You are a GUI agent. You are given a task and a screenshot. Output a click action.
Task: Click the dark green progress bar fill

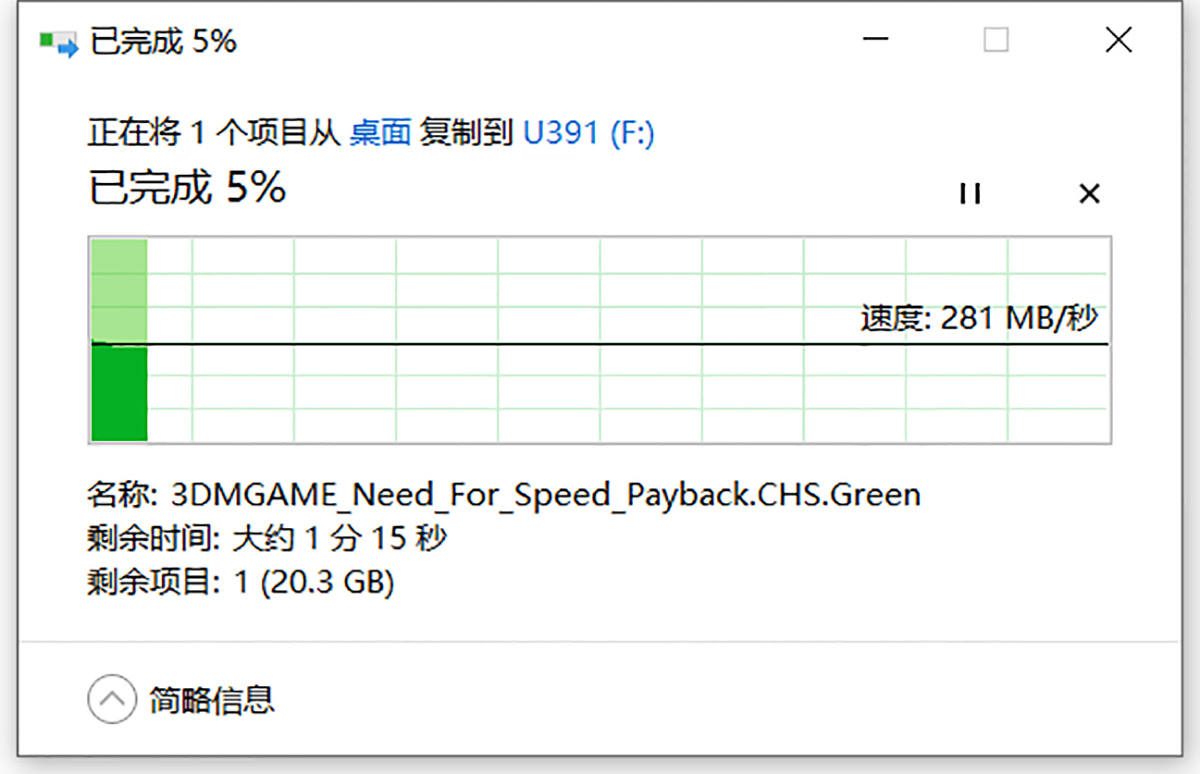pos(120,393)
